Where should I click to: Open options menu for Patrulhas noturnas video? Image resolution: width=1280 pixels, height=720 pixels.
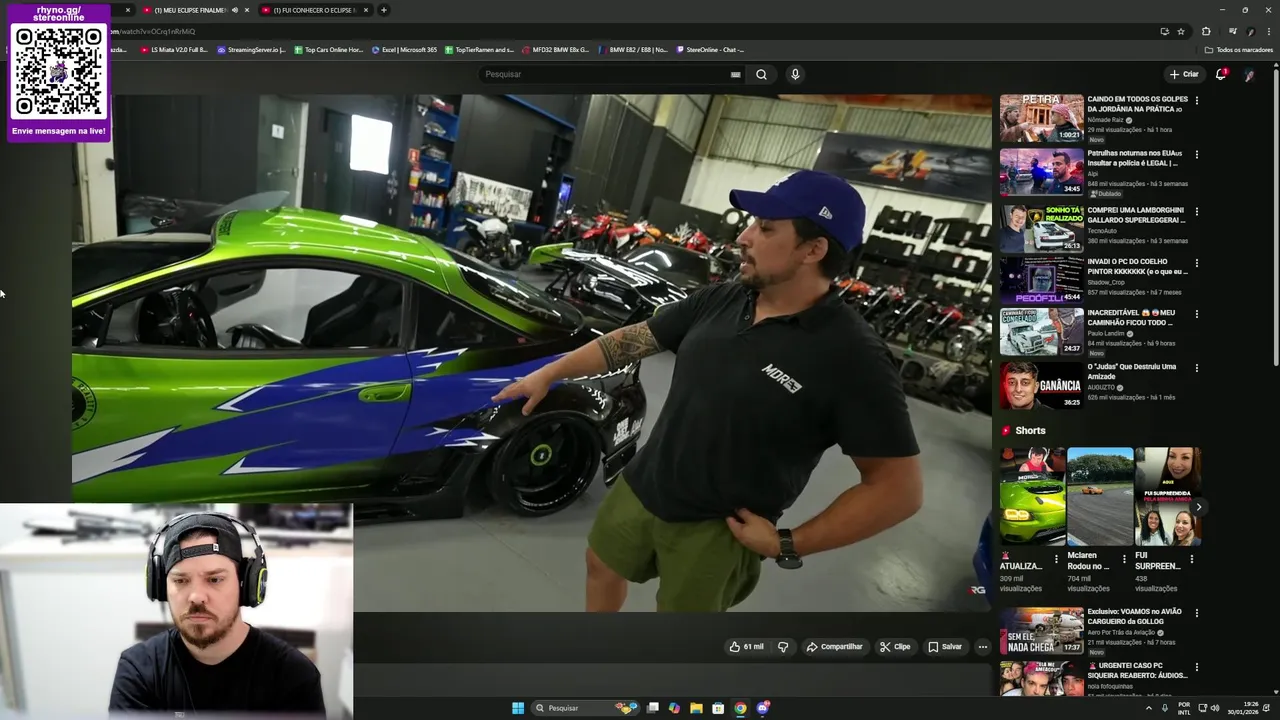[1196, 154]
